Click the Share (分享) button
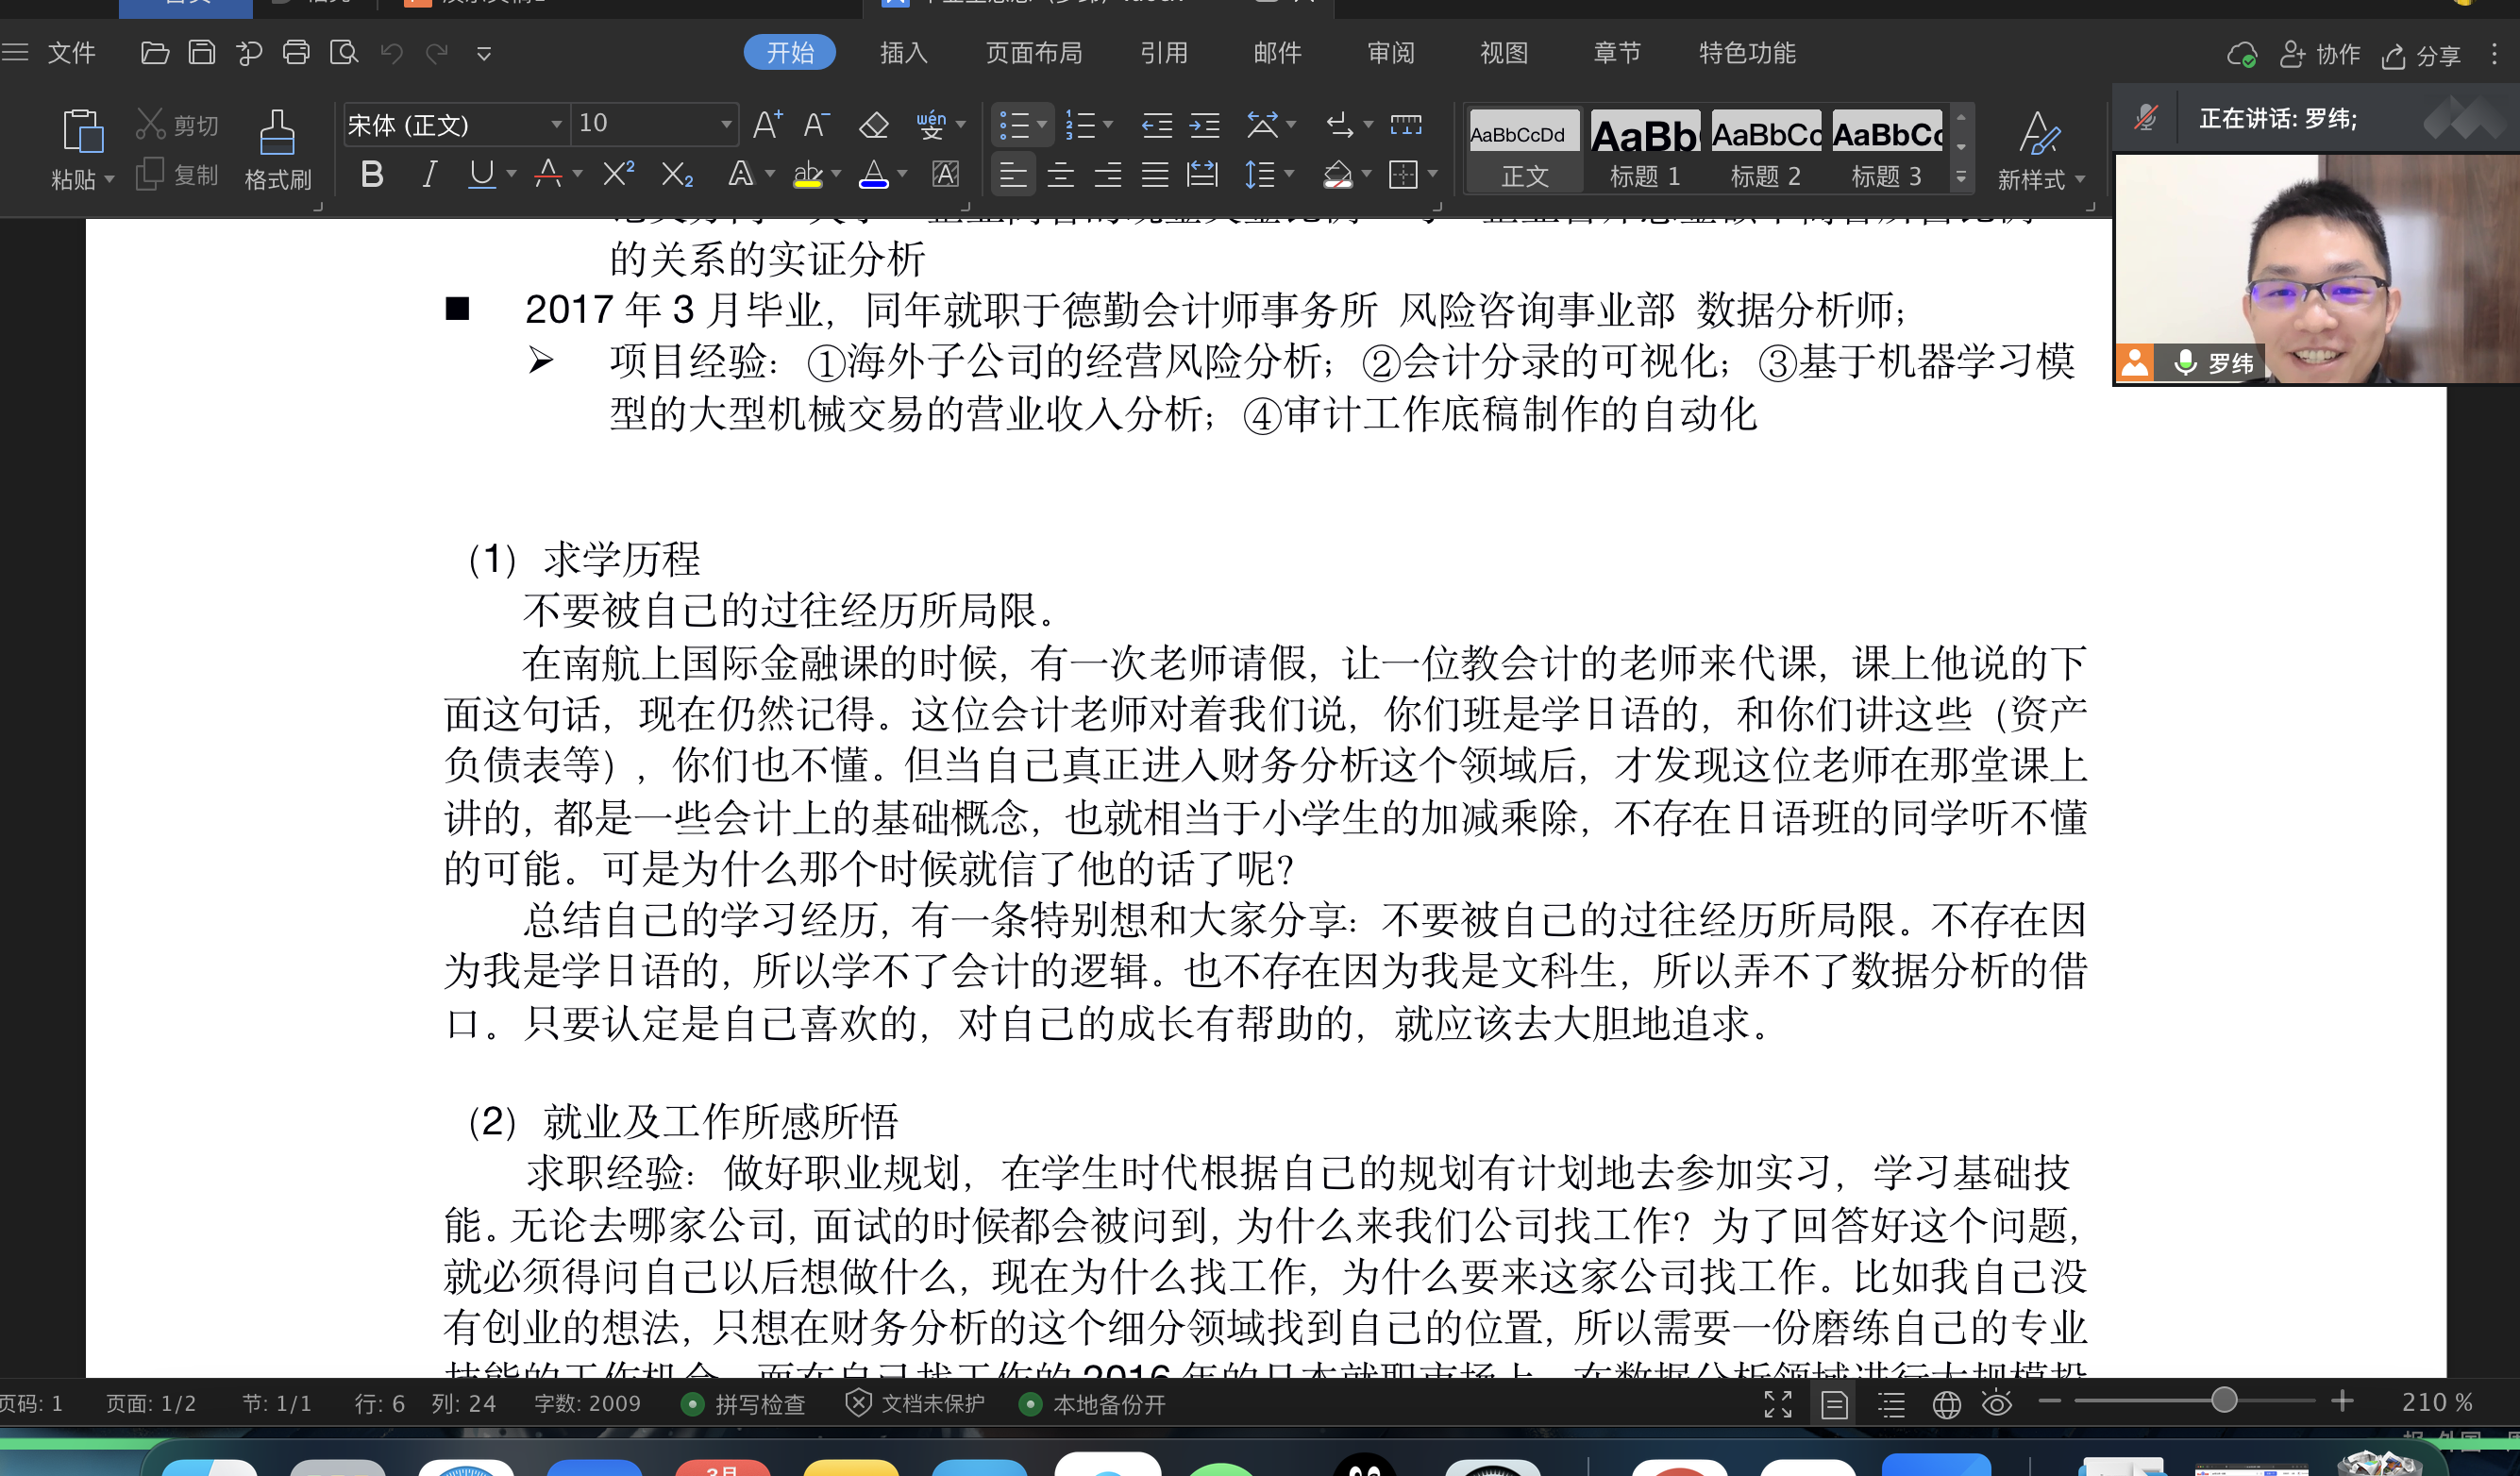Viewport: 2520px width, 1476px height. pyautogui.click(x=2421, y=55)
